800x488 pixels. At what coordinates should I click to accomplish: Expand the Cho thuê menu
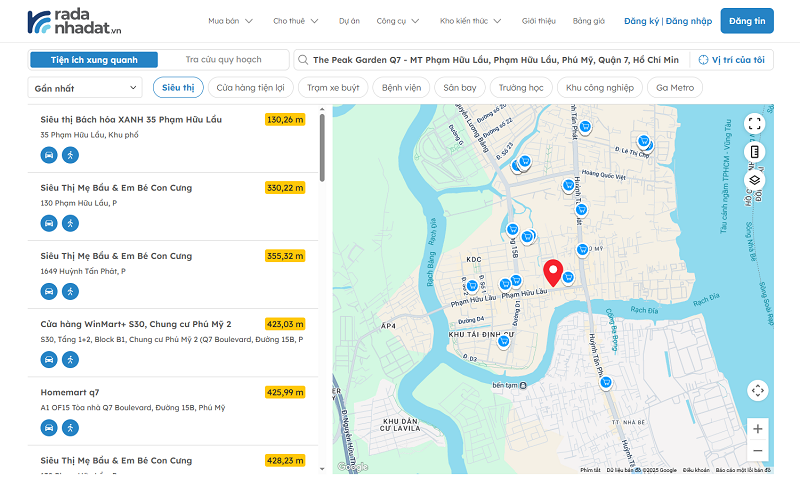coord(295,21)
